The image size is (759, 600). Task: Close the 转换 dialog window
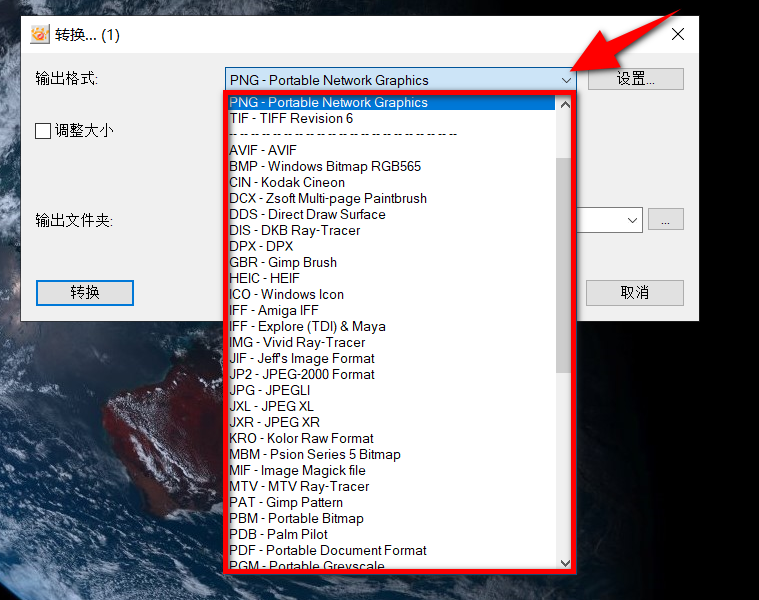[678, 35]
